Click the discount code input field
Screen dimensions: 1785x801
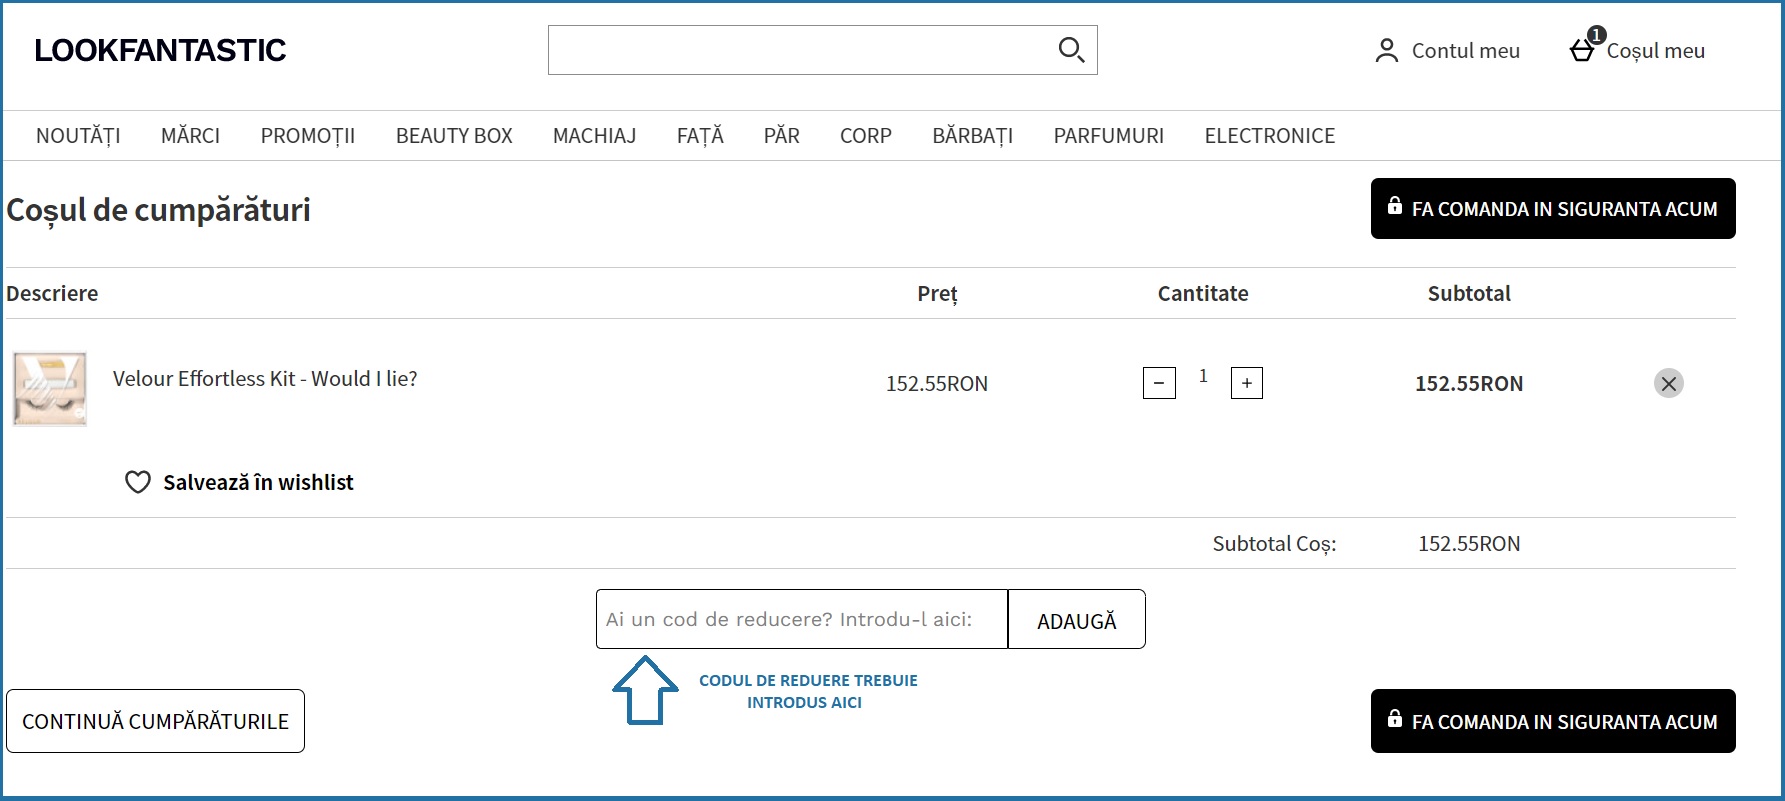pos(802,619)
